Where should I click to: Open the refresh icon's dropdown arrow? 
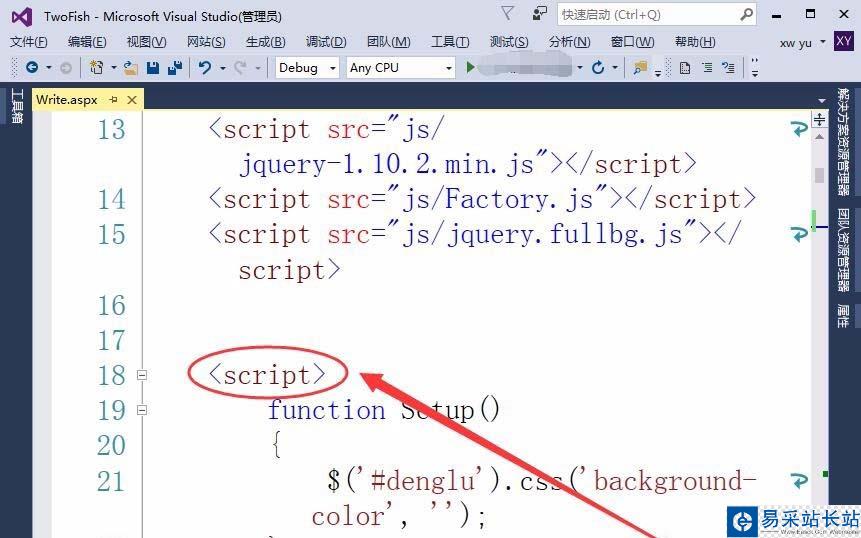[614, 68]
